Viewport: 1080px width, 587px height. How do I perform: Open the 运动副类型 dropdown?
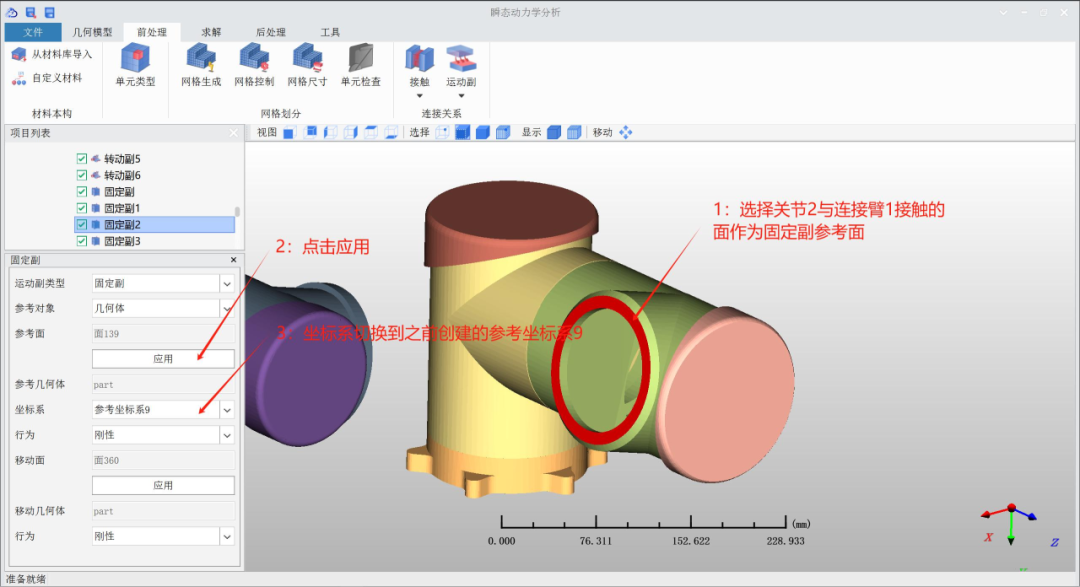(227, 283)
